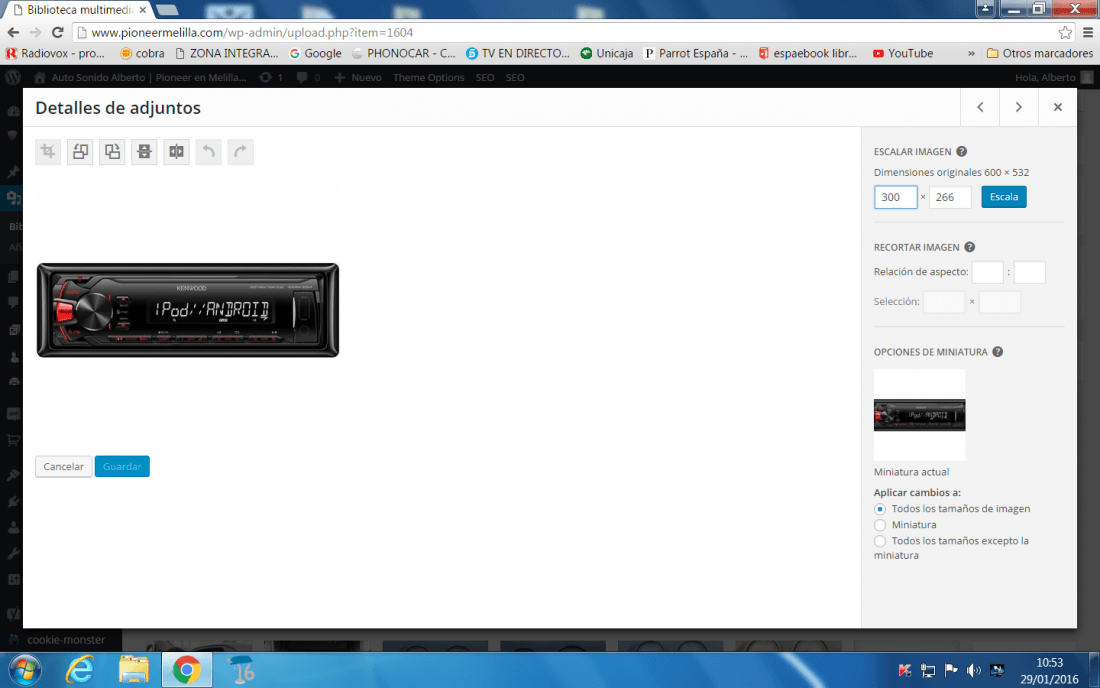This screenshot has width=1100, height=688.
Task: Select Miniatura radio option
Action: click(880, 525)
